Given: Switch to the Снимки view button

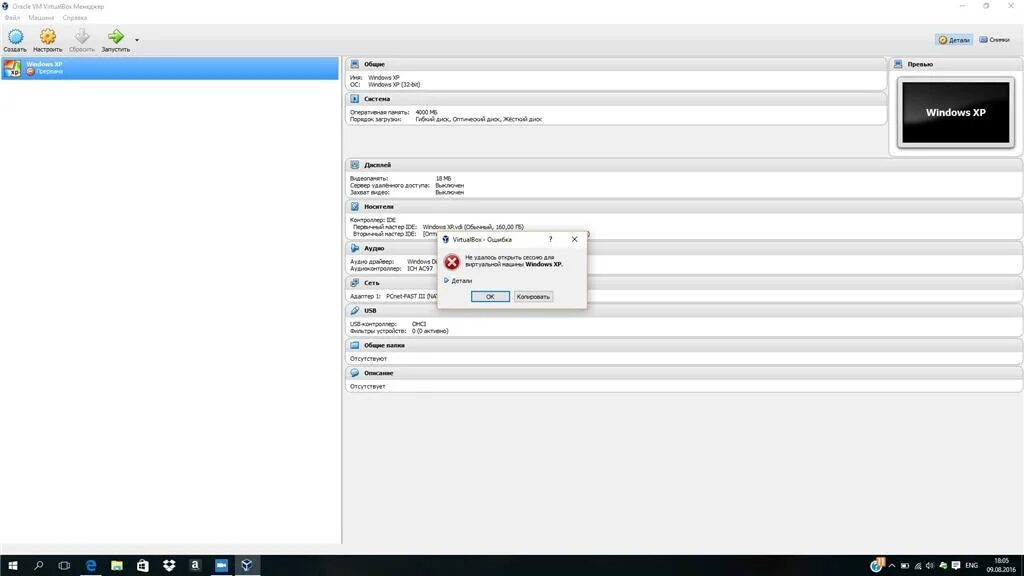Looking at the screenshot, I should tap(995, 40).
